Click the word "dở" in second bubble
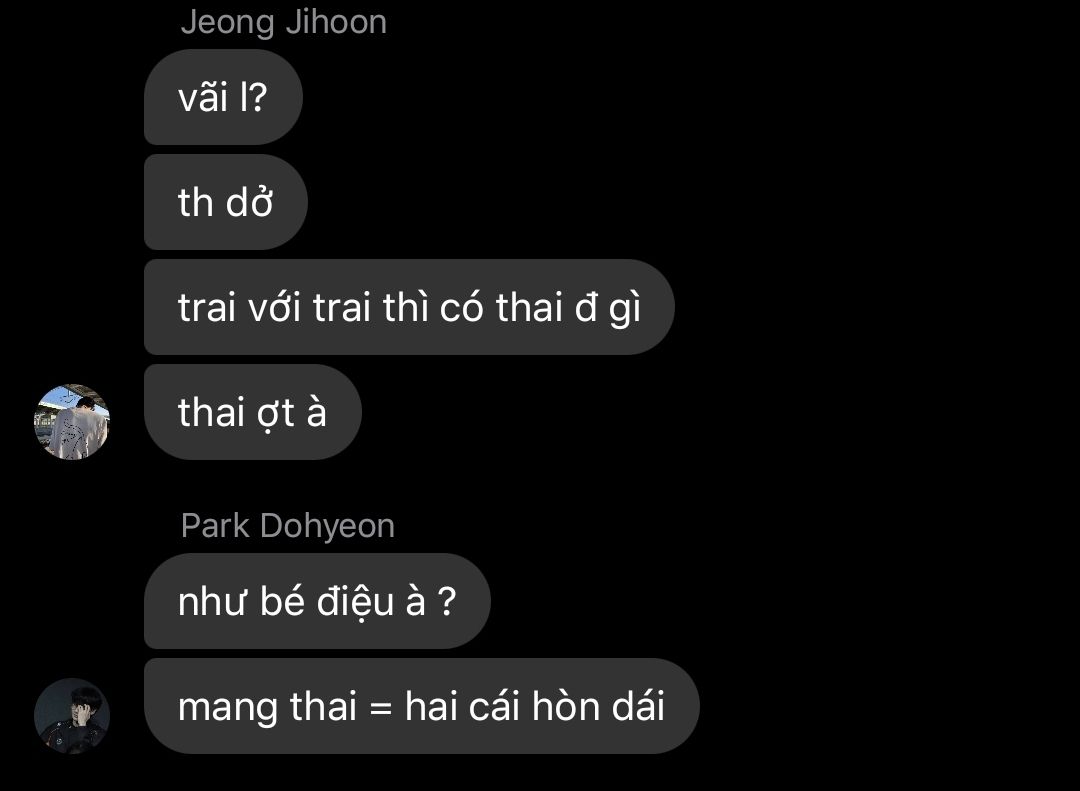1080x791 pixels. (249, 201)
